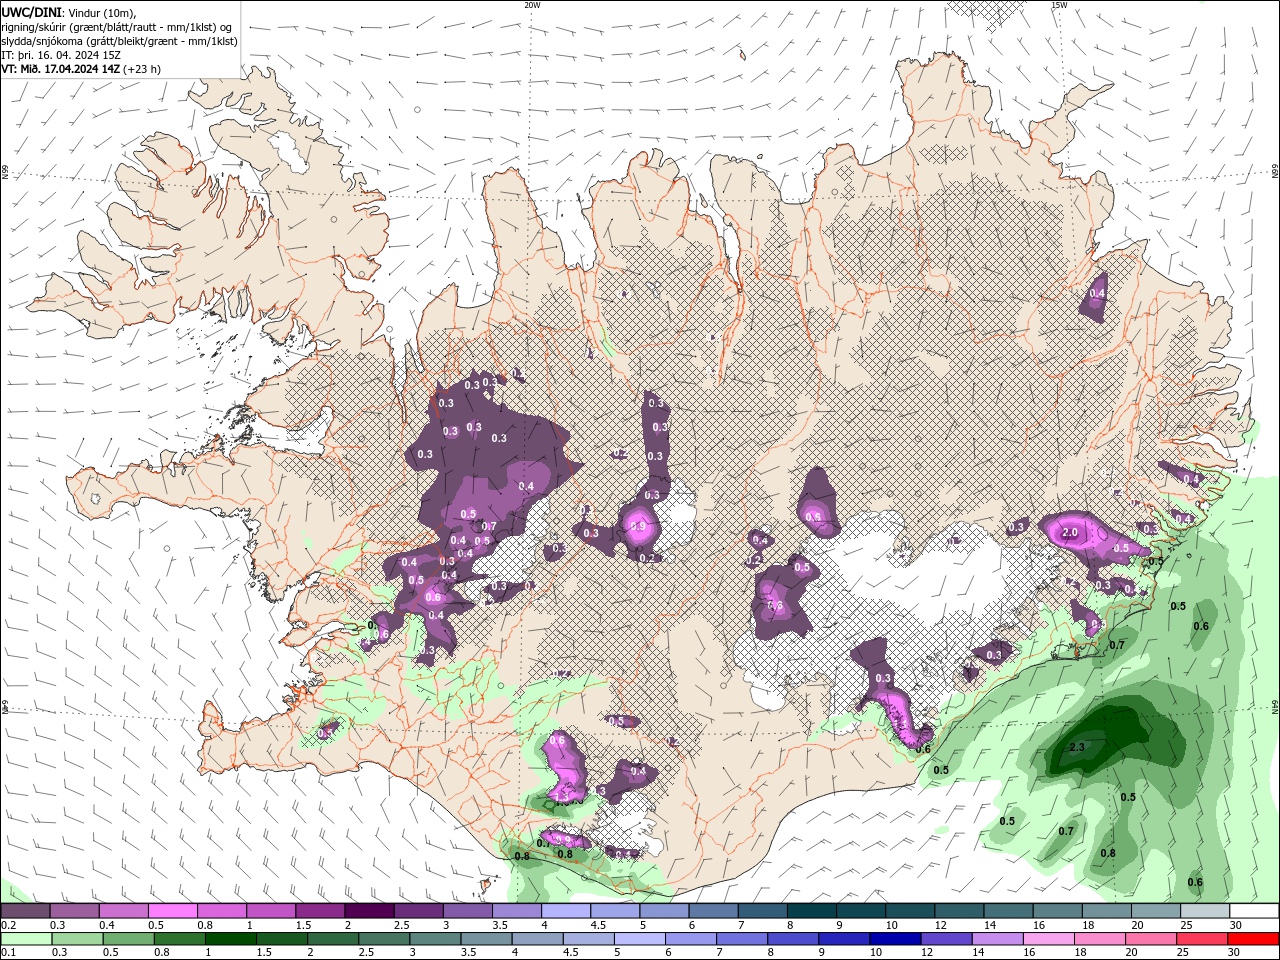The height and width of the screenshot is (960, 1280).
Task: Click the UWC/DINI title text
Action: point(32,12)
